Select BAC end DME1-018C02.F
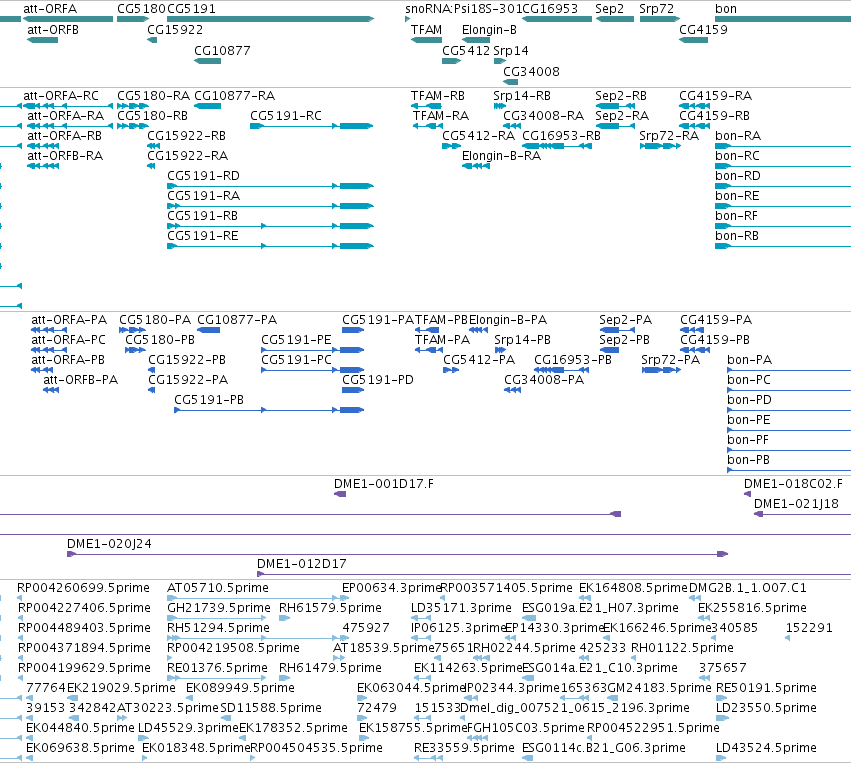 coord(793,484)
